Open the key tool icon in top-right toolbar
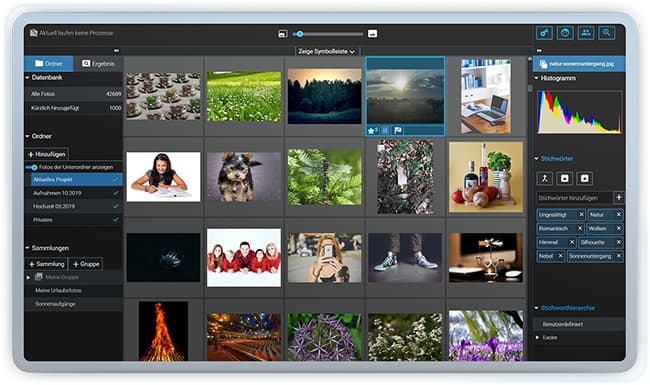 tap(544, 33)
